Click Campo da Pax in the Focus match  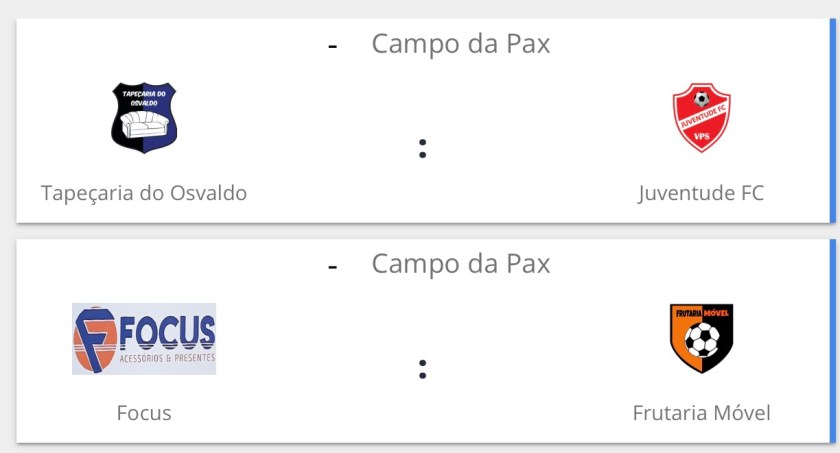[x=461, y=264]
